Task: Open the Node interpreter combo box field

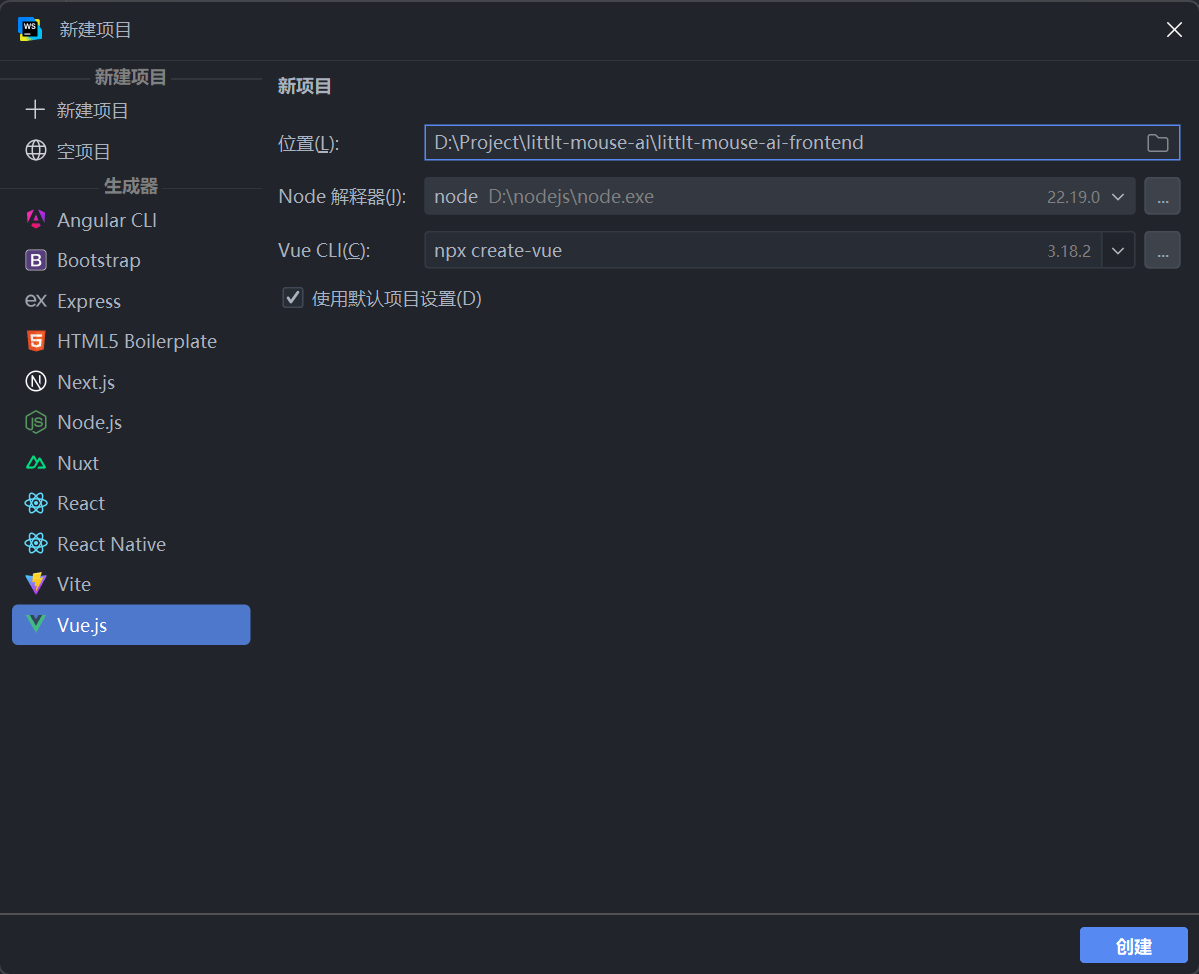Action: [x=779, y=196]
